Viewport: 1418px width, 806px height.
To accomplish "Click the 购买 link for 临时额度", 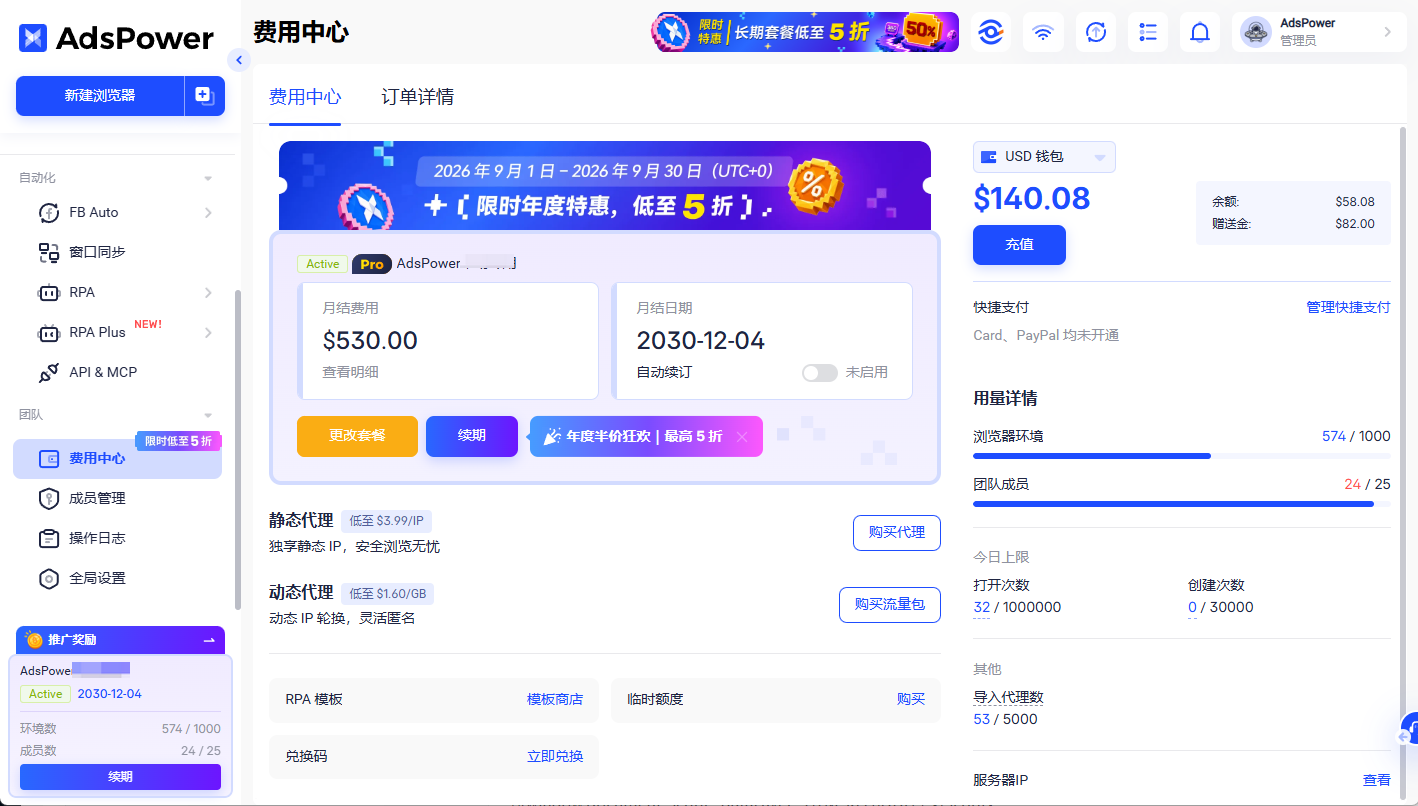I will tap(911, 699).
